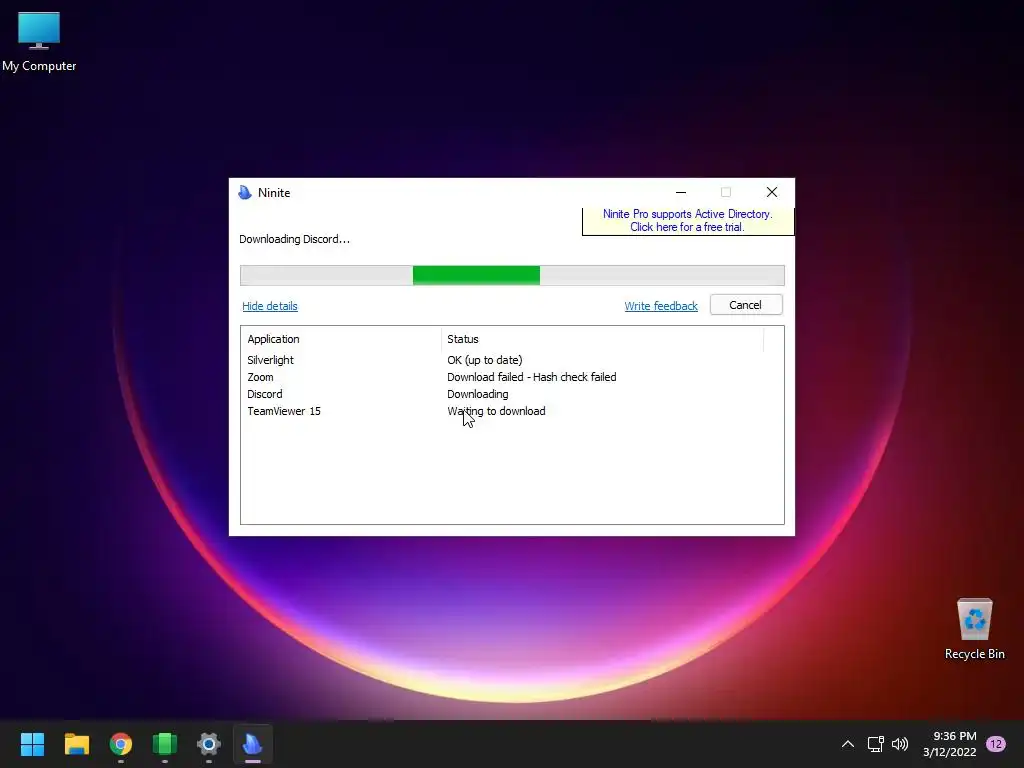Click the Hide details link
The image size is (1024, 768).
click(270, 306)
